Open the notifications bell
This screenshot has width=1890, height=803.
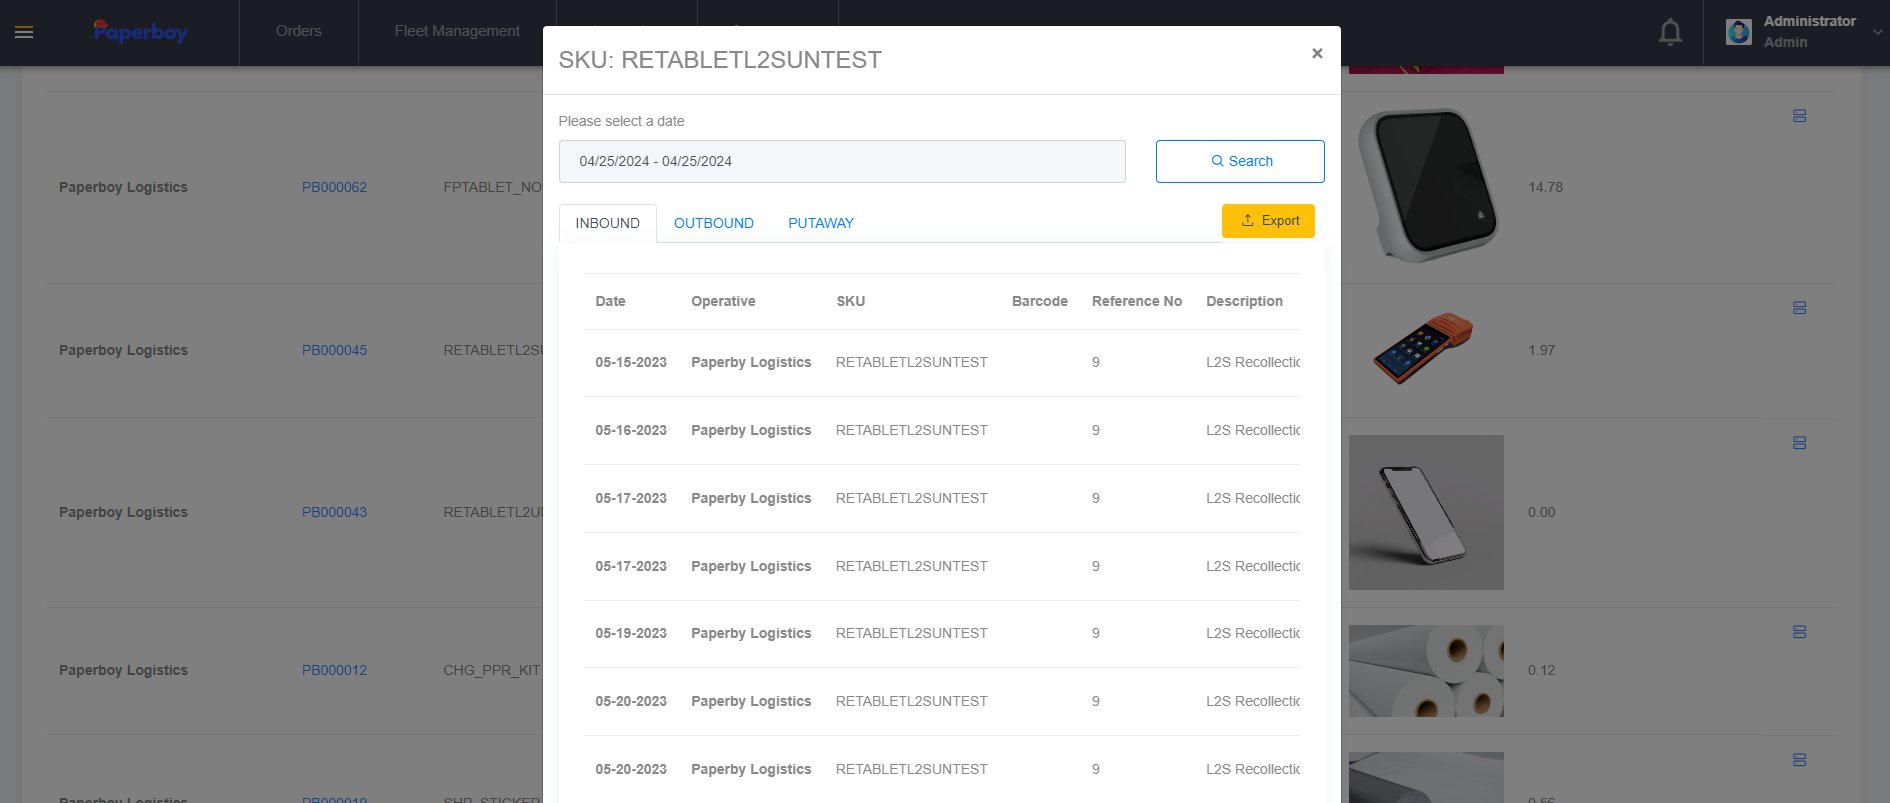[1670, 33]
